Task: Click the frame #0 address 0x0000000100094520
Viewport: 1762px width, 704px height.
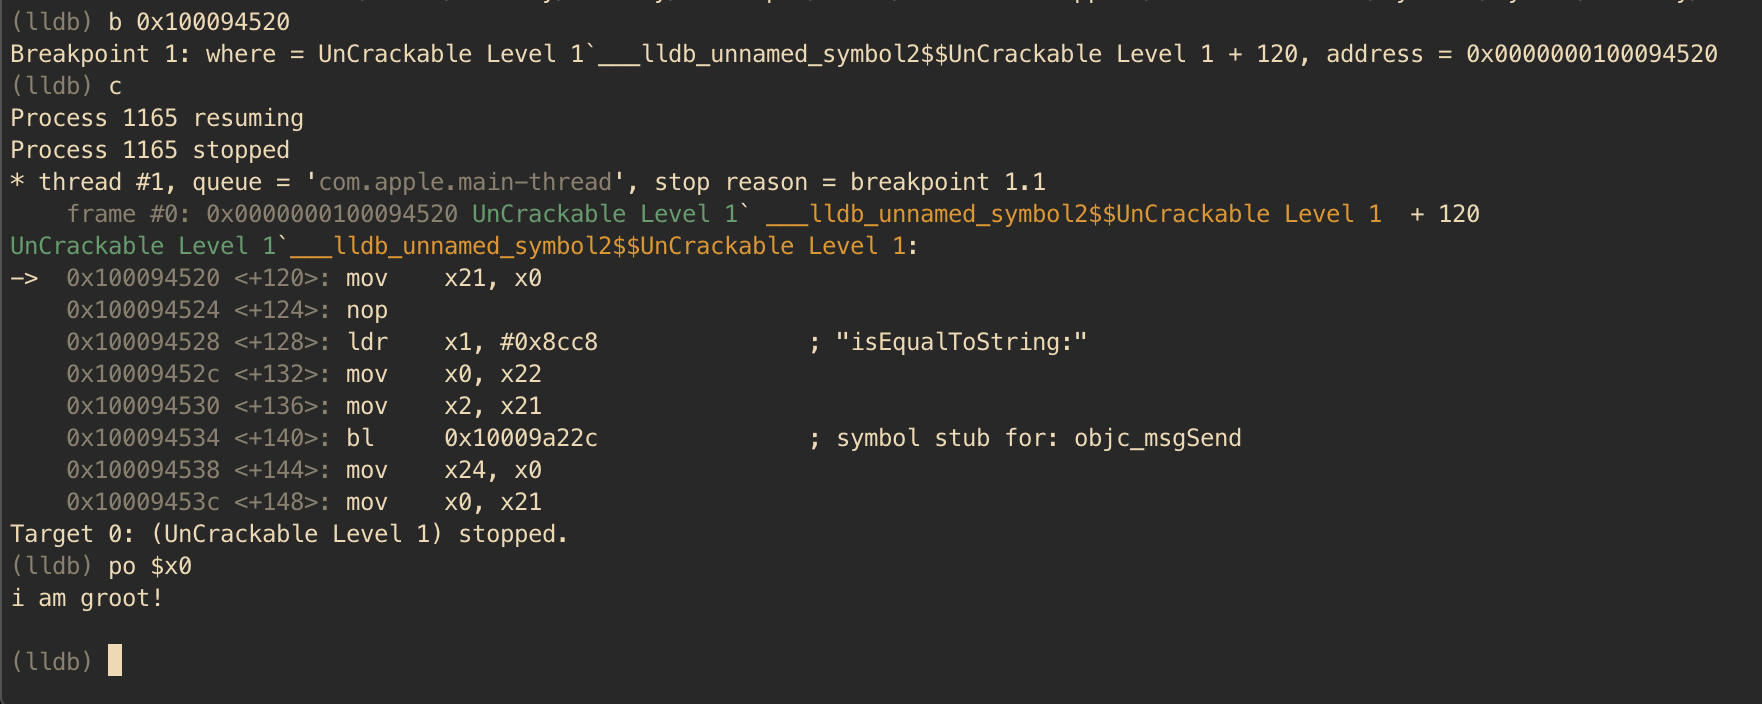Action: 332,214
